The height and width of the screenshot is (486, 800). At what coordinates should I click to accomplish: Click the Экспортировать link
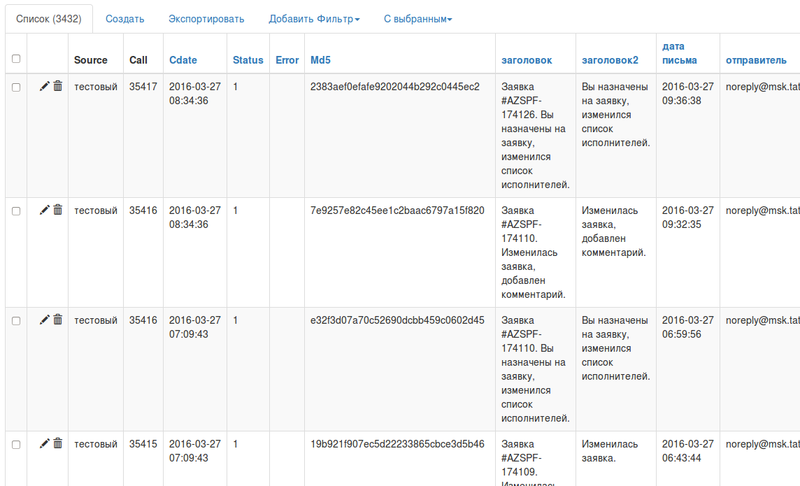pos(206,19)
